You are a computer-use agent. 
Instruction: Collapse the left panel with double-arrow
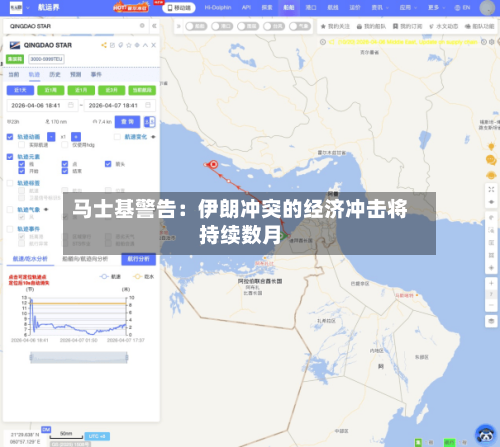154,26
